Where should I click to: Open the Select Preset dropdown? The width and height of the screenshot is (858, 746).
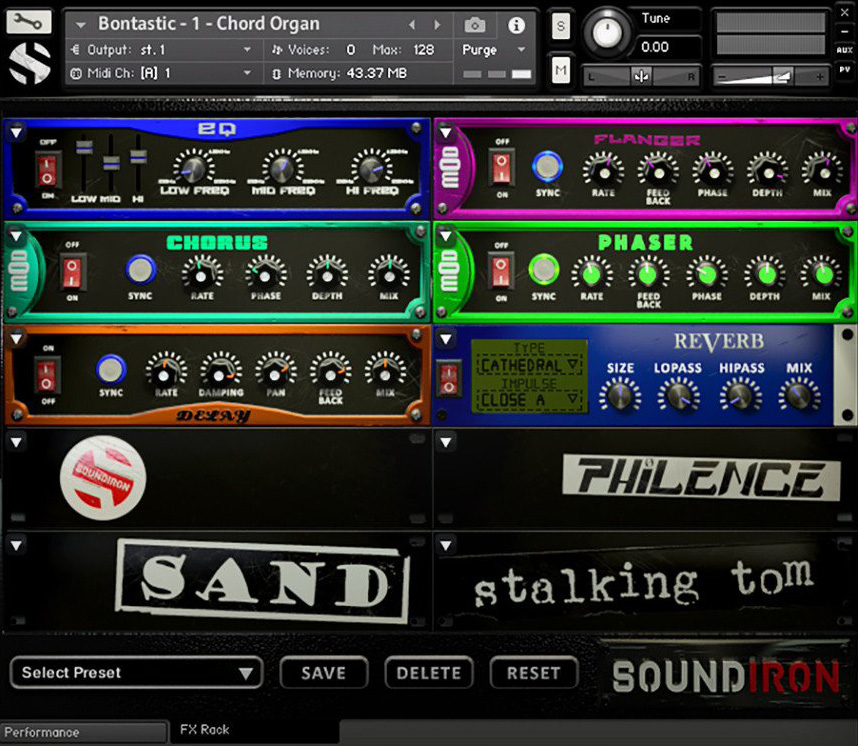coord(136,672)
